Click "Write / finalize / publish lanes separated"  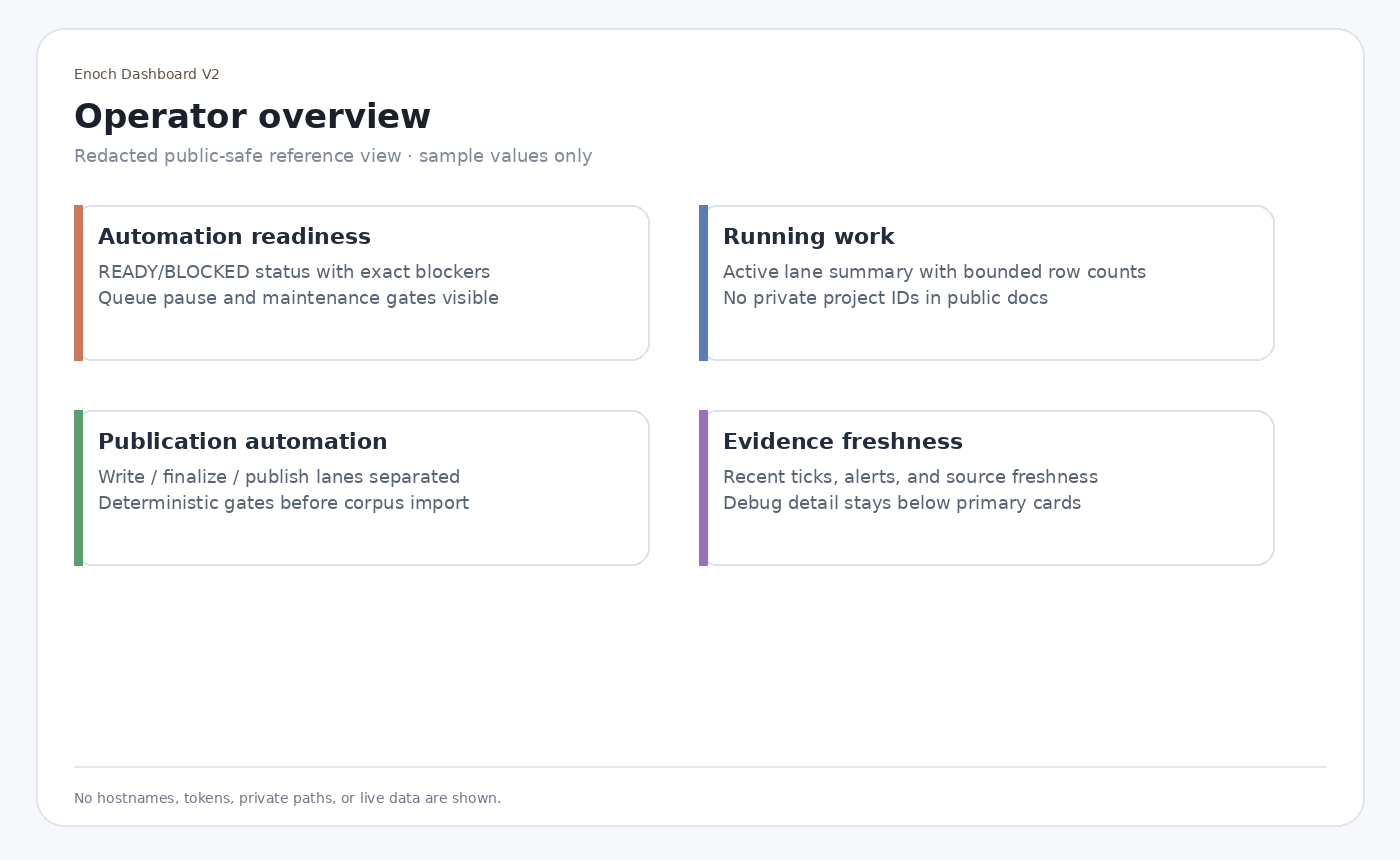(279, 477)
